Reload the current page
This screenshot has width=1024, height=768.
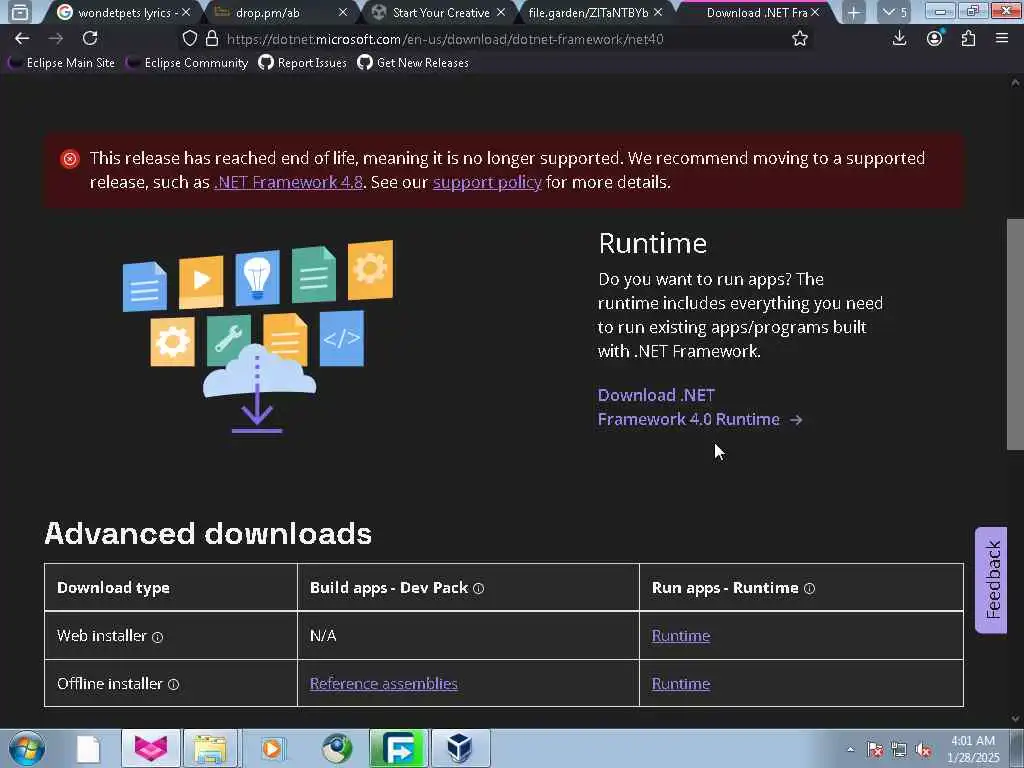pos(90,39)
